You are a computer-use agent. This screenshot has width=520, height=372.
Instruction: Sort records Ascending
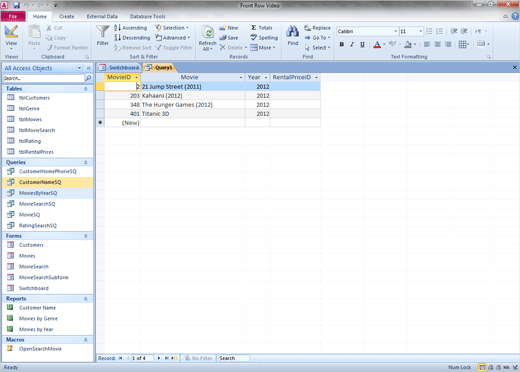point(130,28)
